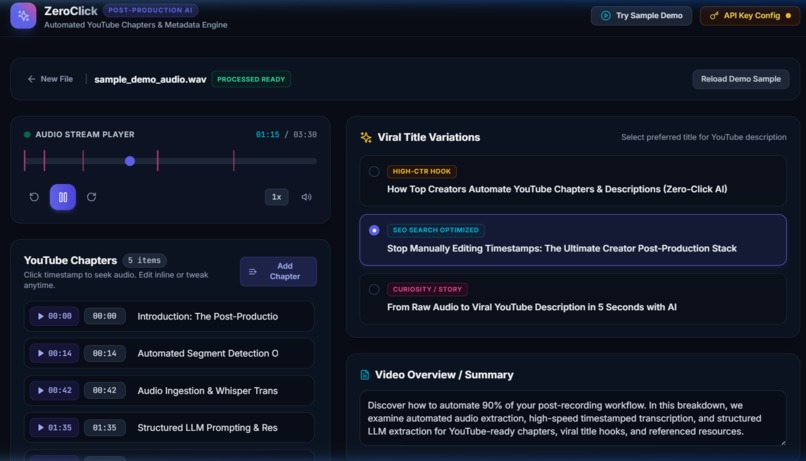Seek to chapter 00:00 play button
Screen dimensions: 806x461
[54, 316]
